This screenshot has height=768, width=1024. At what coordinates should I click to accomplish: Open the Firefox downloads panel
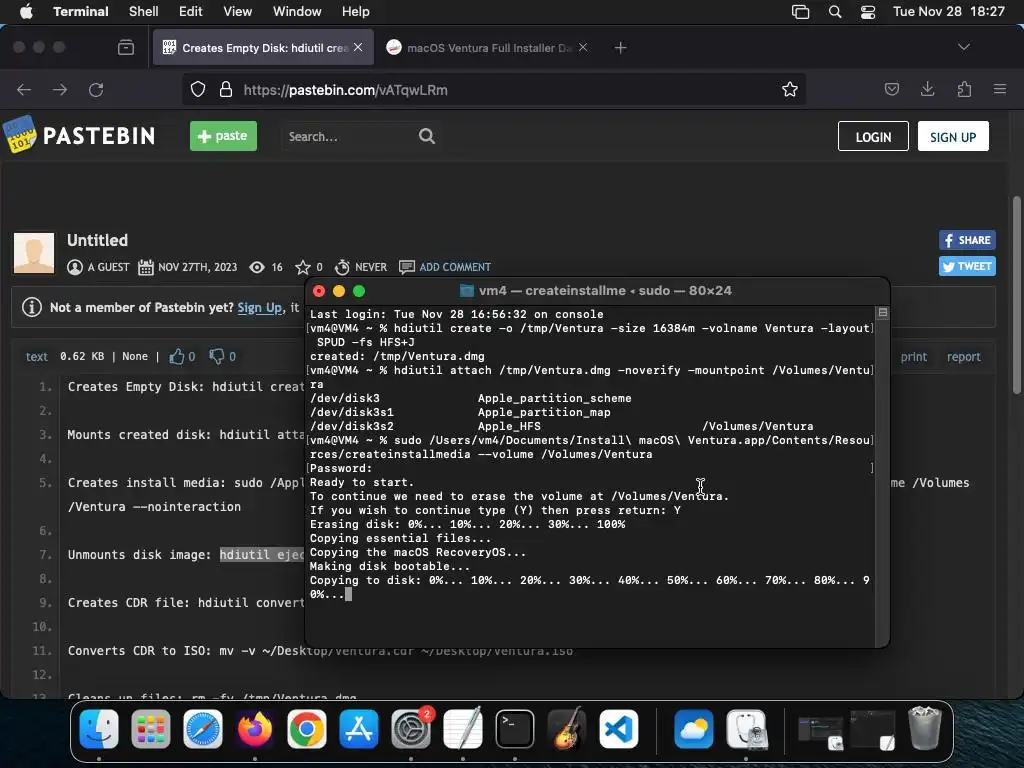pos(927,89)
